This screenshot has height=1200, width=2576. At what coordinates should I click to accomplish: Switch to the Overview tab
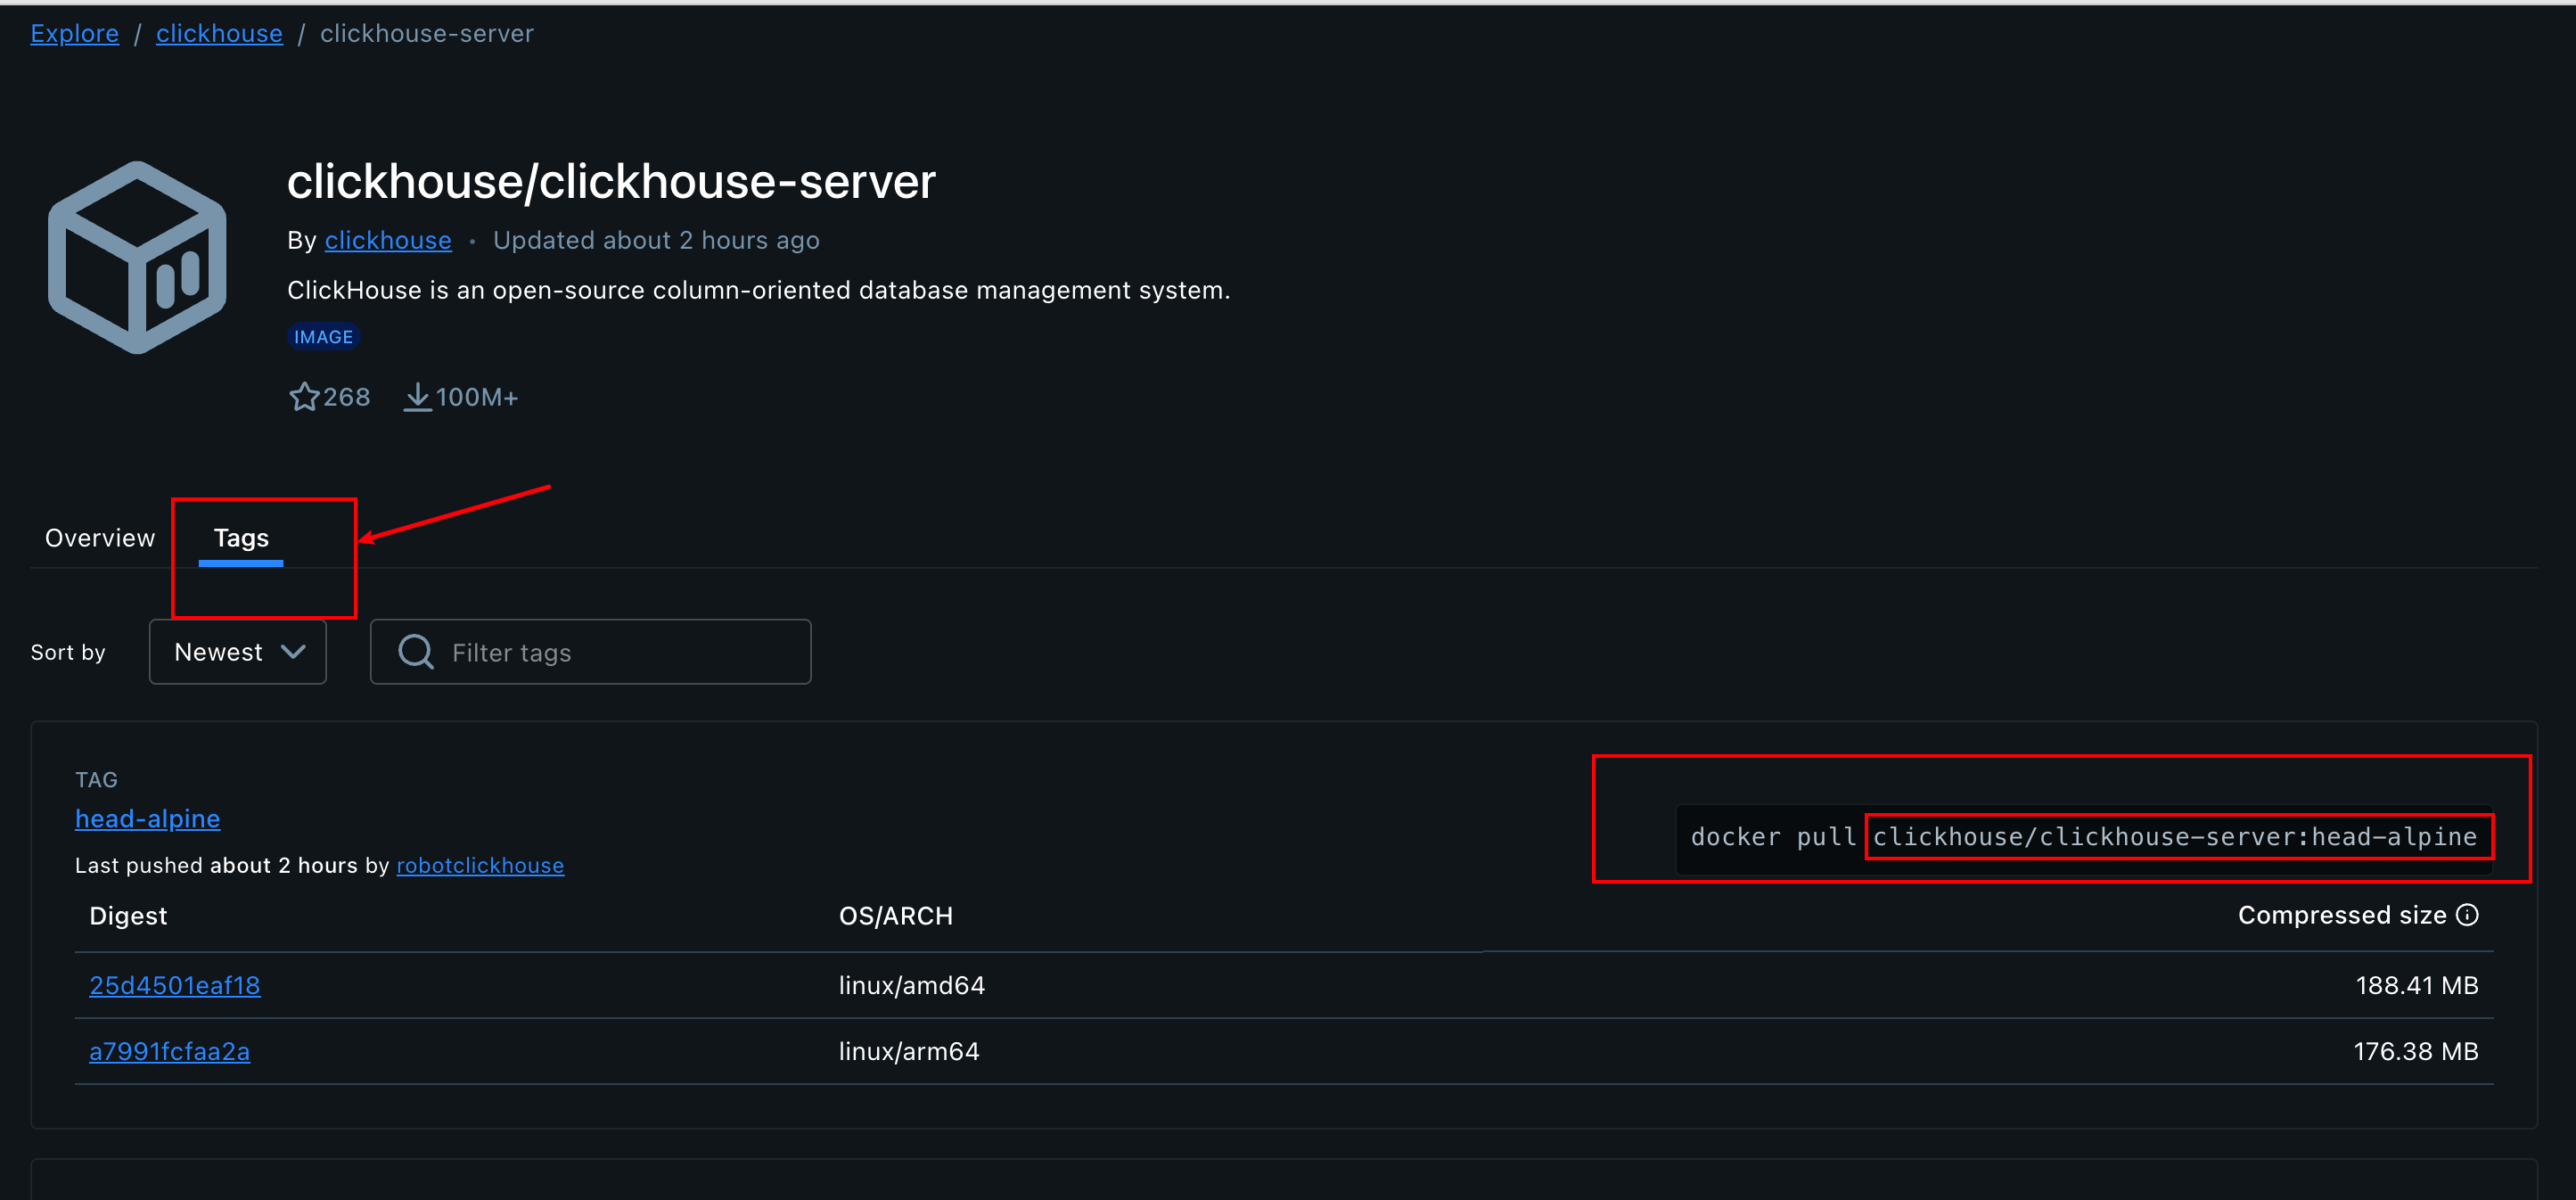click(x=100, y=538)
